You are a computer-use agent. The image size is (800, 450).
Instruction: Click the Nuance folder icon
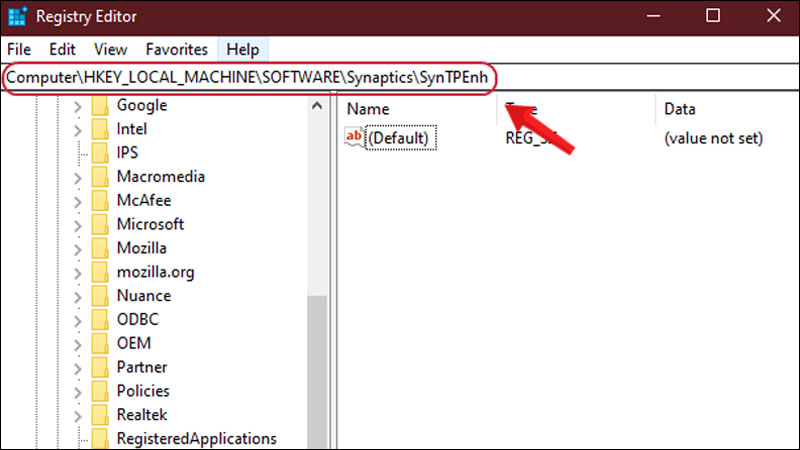pos(100,296)
